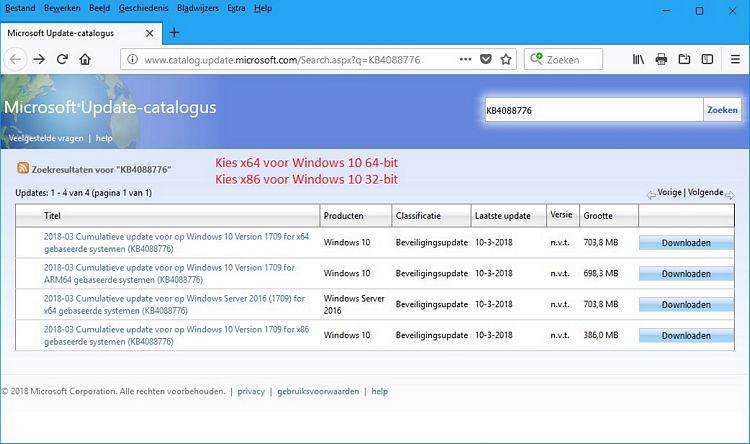
Task: Click the Microsoft Update-catalogus page title
Action: click(x=110, y=107)
